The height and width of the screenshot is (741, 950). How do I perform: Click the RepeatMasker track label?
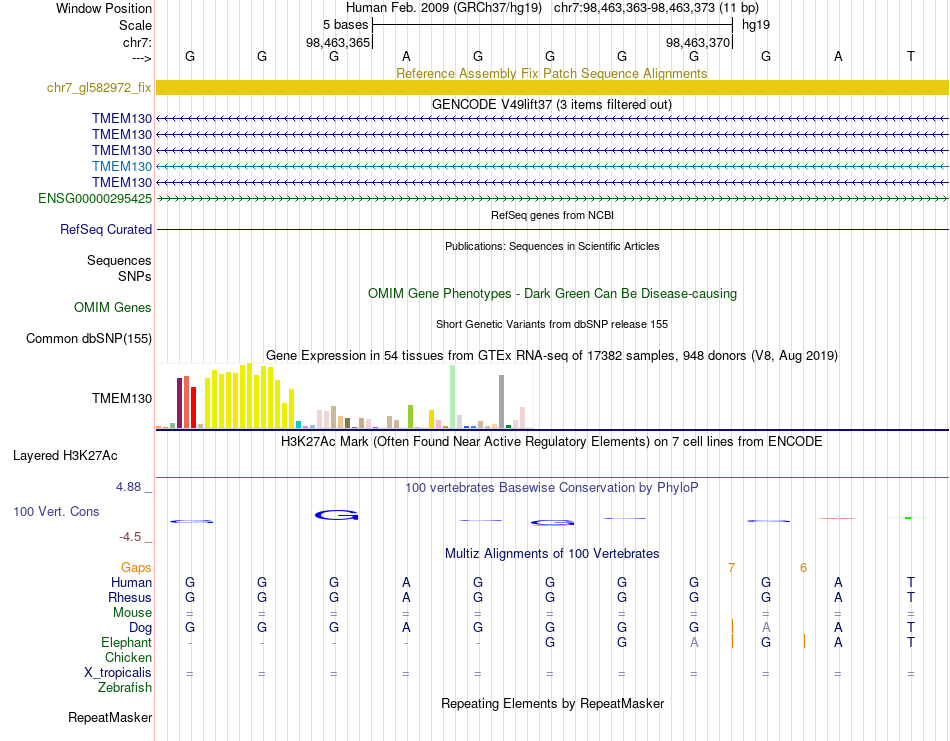point(110,717)
